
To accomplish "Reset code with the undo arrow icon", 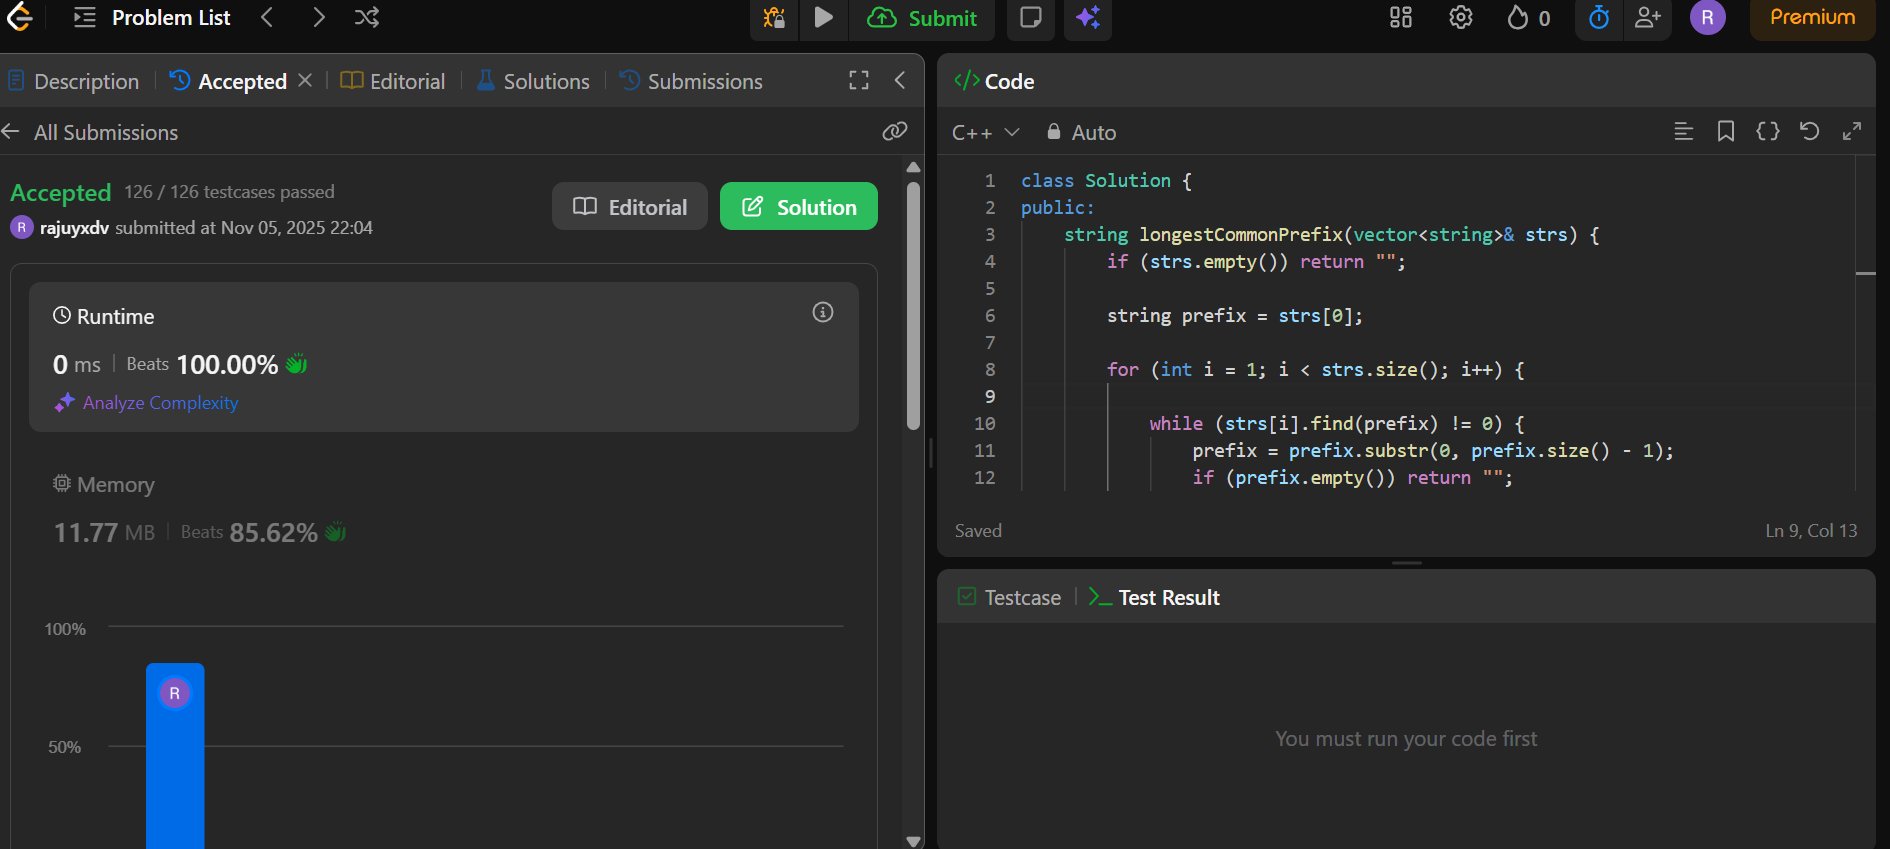I will click(x=1809, y=132).
